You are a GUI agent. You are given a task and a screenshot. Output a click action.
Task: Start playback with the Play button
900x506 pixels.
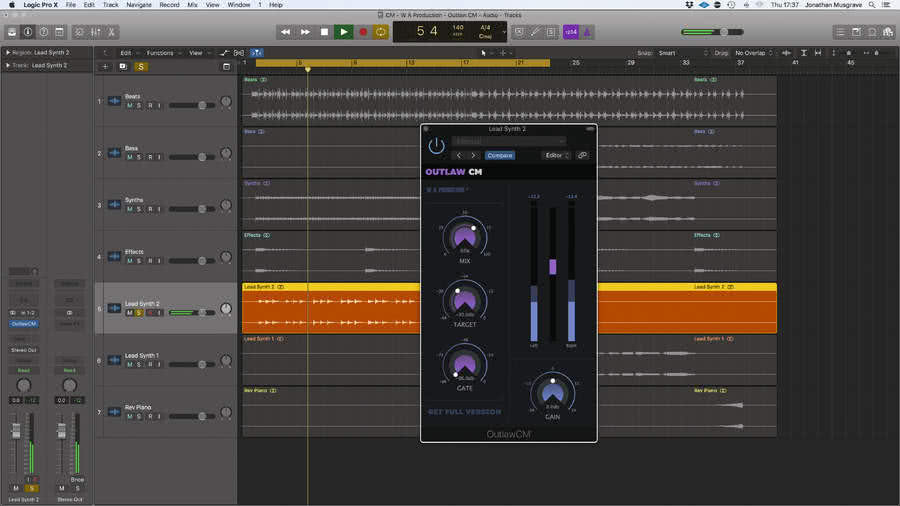343,32
